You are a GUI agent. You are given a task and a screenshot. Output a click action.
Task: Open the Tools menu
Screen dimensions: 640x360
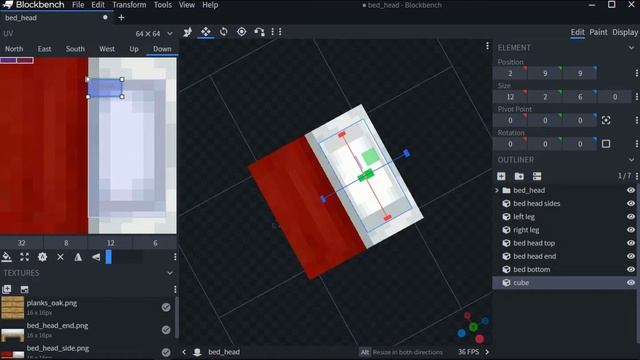pos(162,5)
